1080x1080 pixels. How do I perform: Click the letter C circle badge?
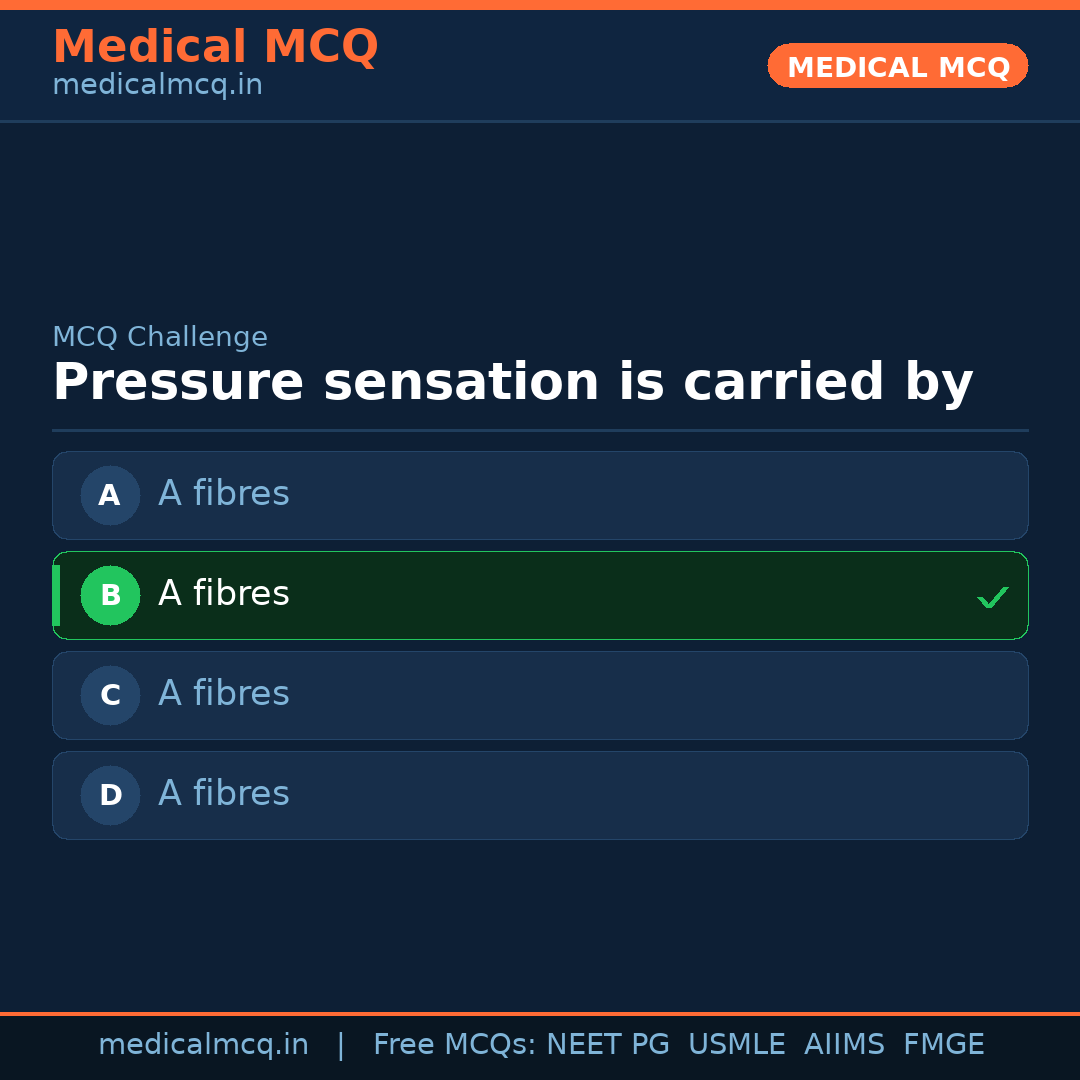(110, 695)
